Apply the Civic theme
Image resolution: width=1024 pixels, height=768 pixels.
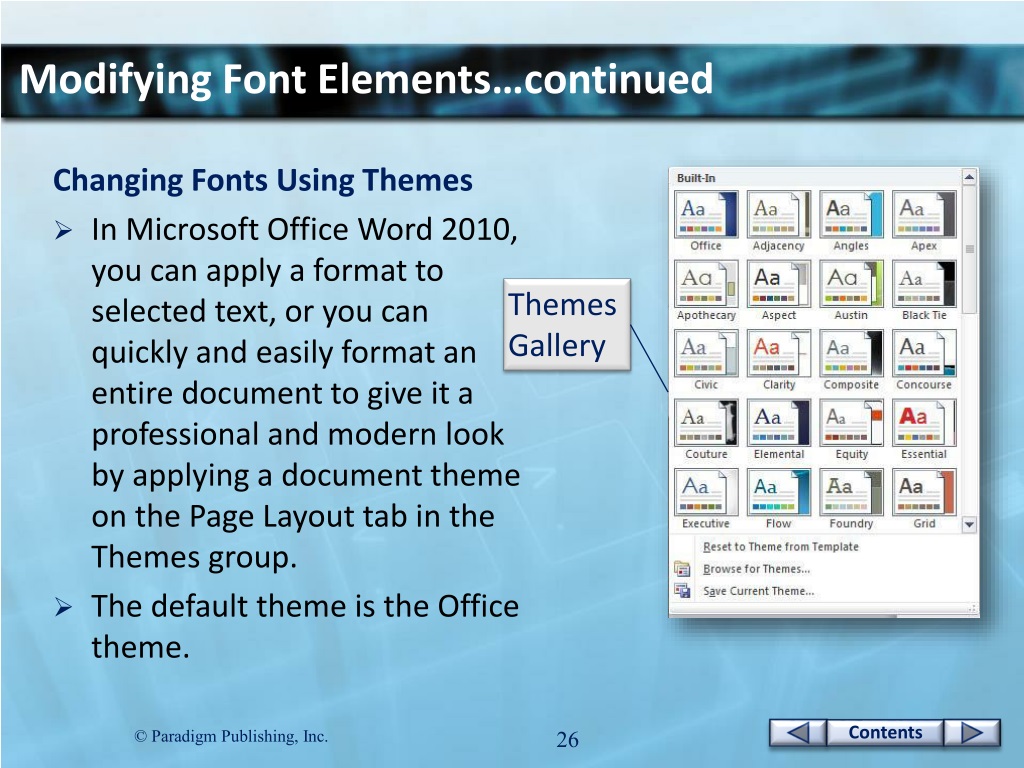(x=706, y=353)
